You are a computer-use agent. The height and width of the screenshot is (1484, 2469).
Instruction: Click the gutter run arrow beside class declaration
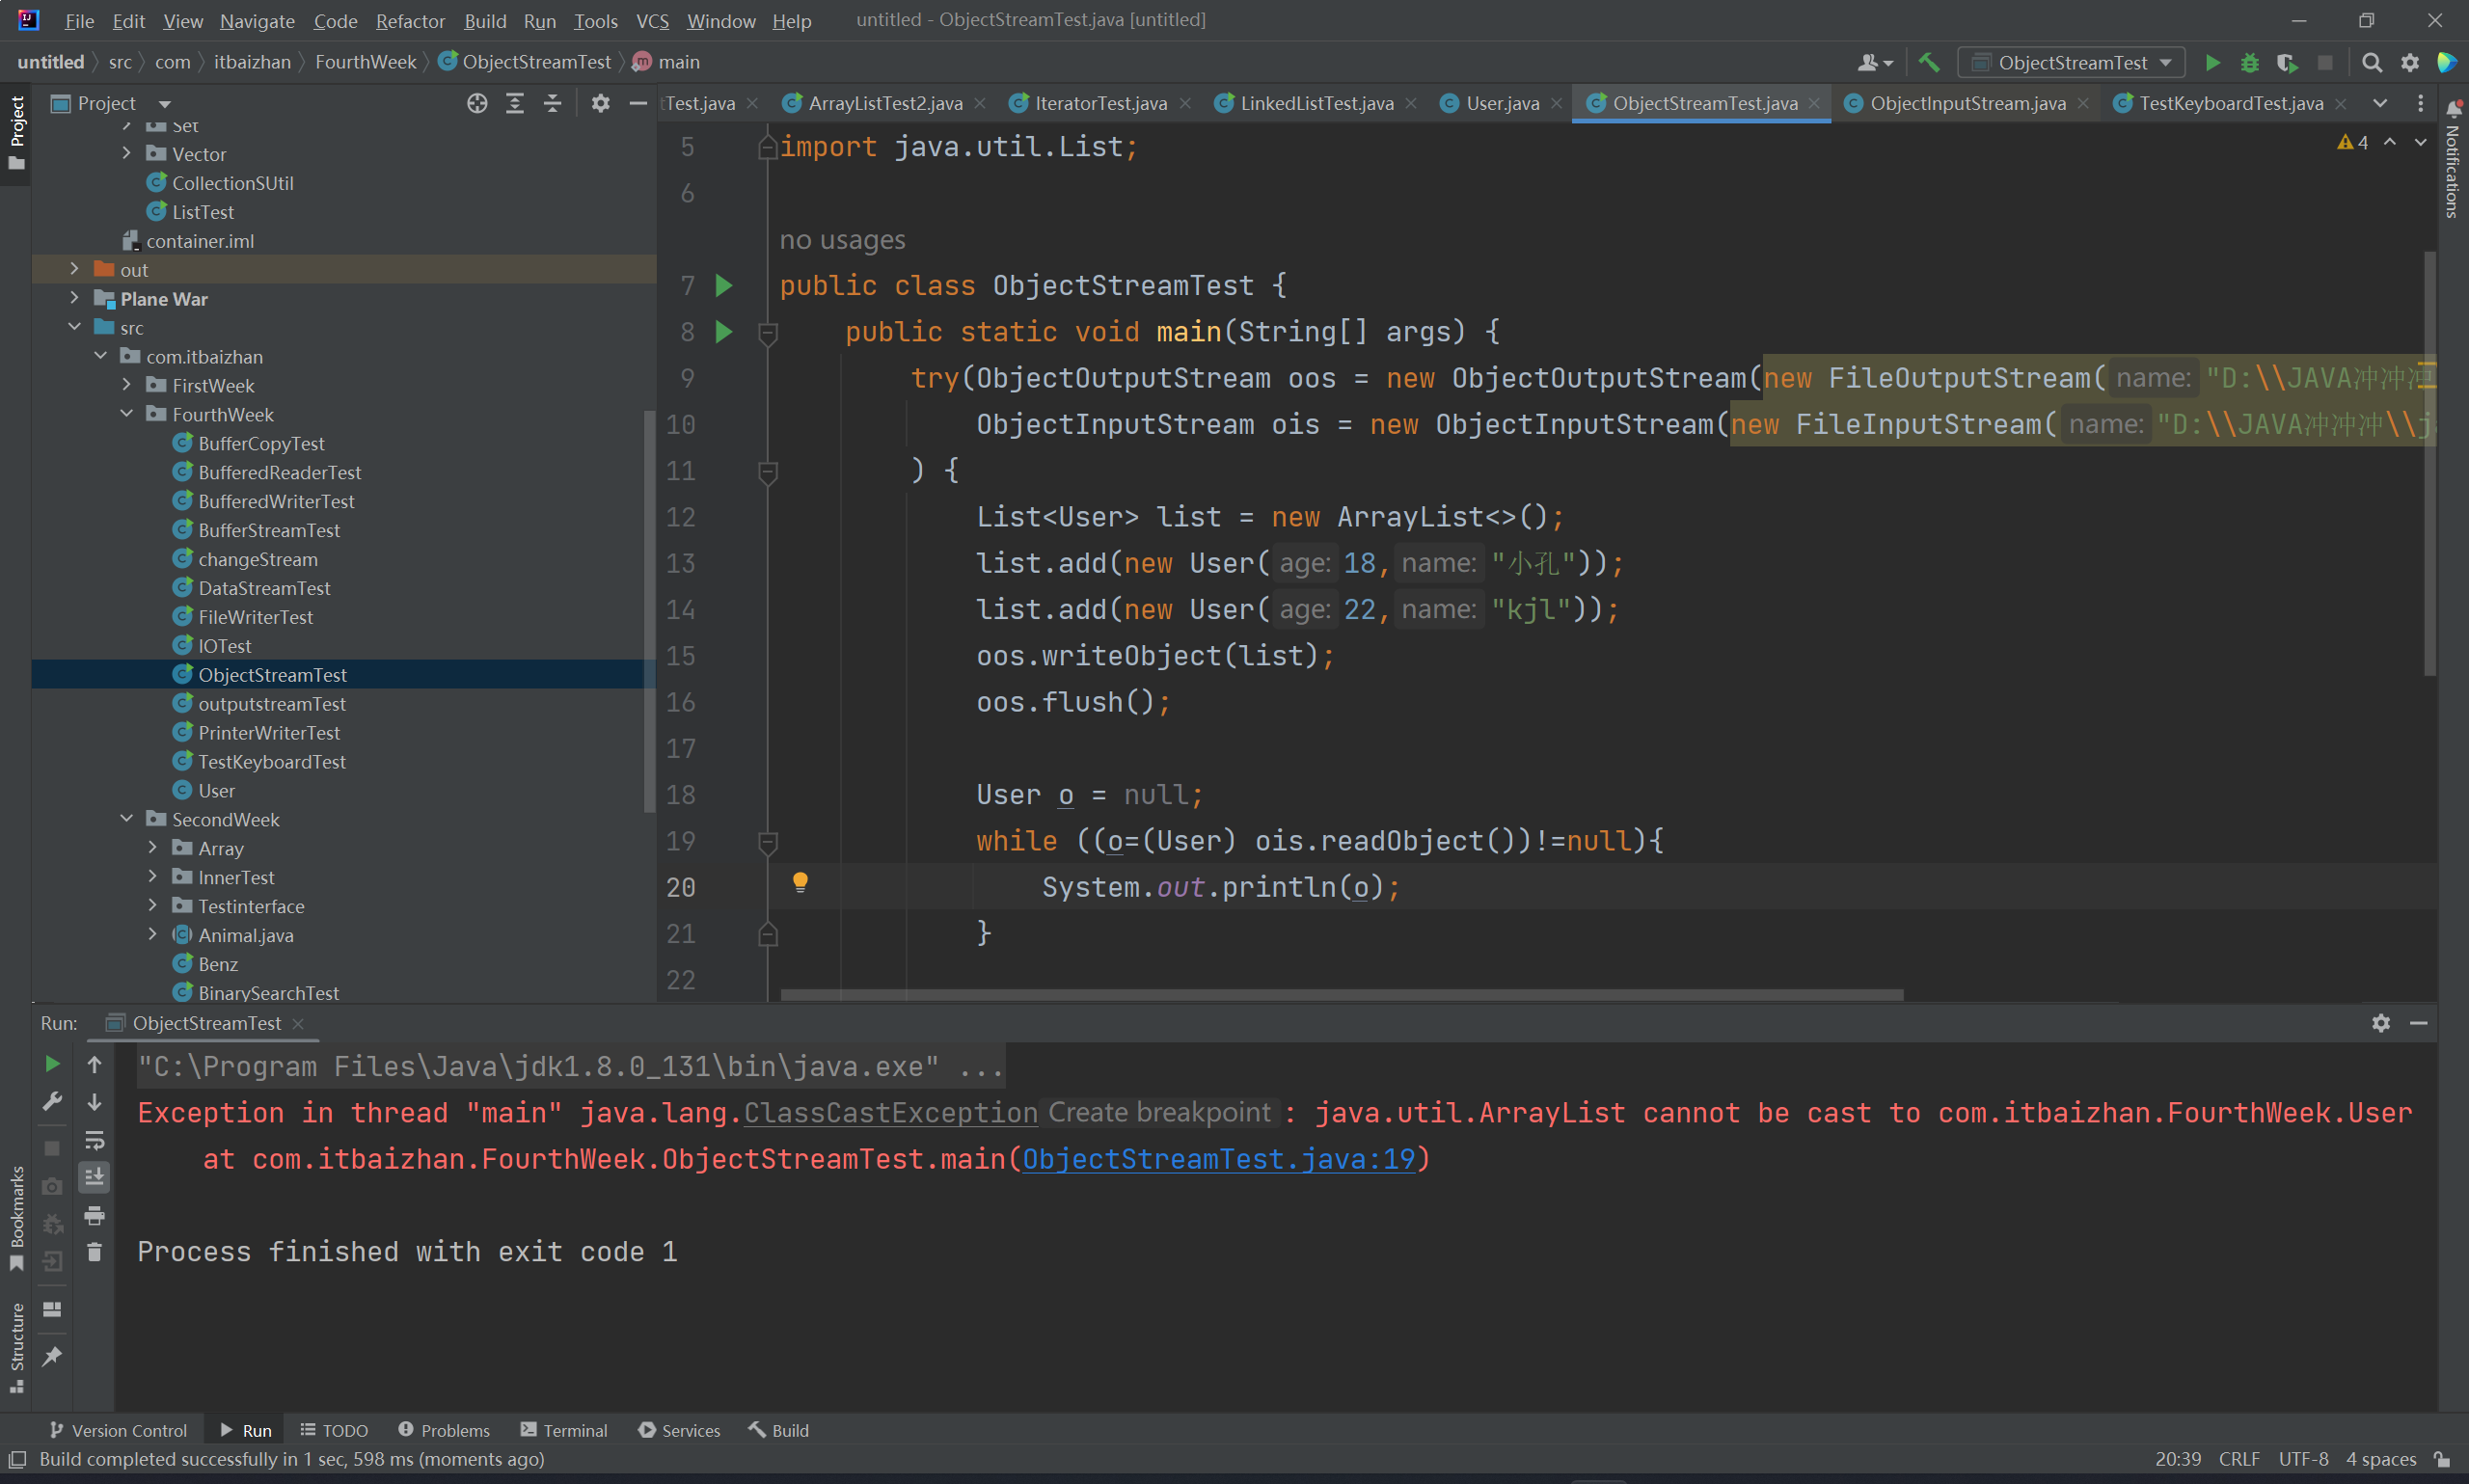point(724,285)
